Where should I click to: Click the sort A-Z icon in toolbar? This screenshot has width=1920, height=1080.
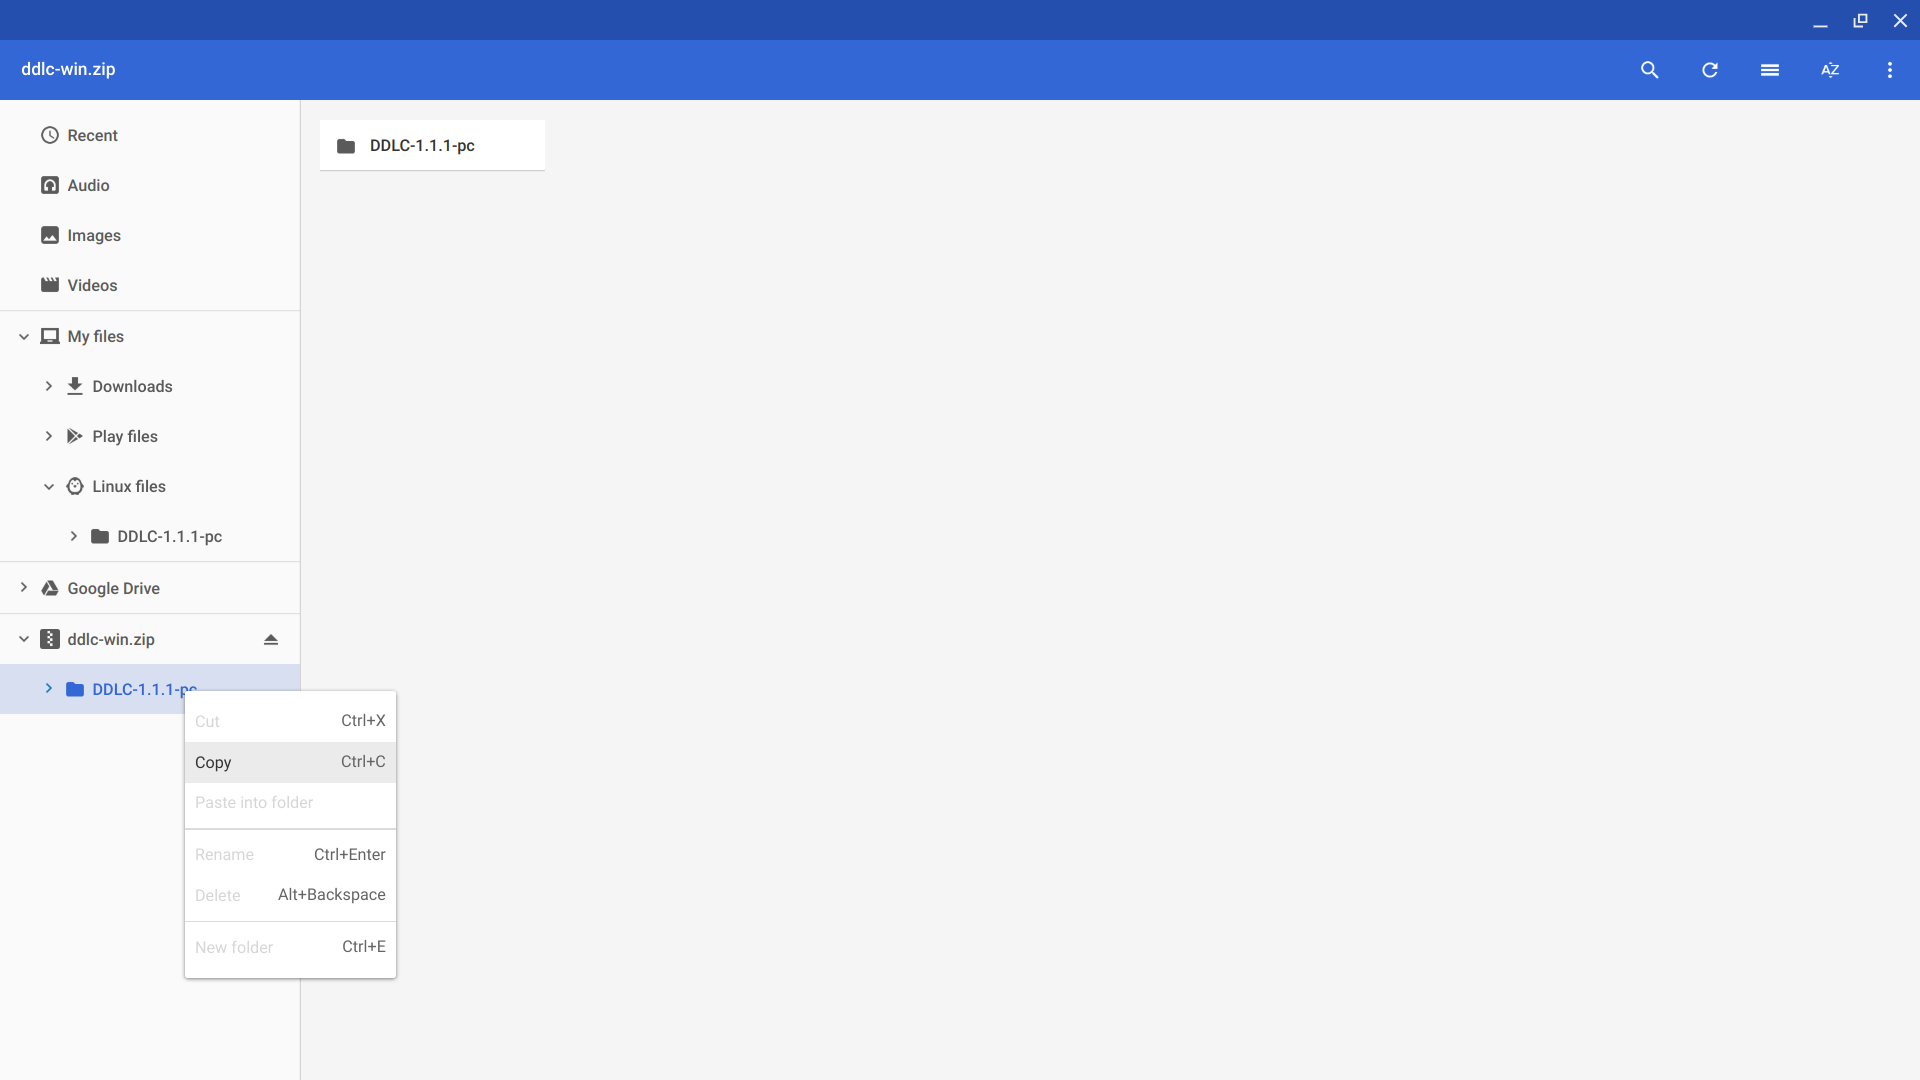1832,69
